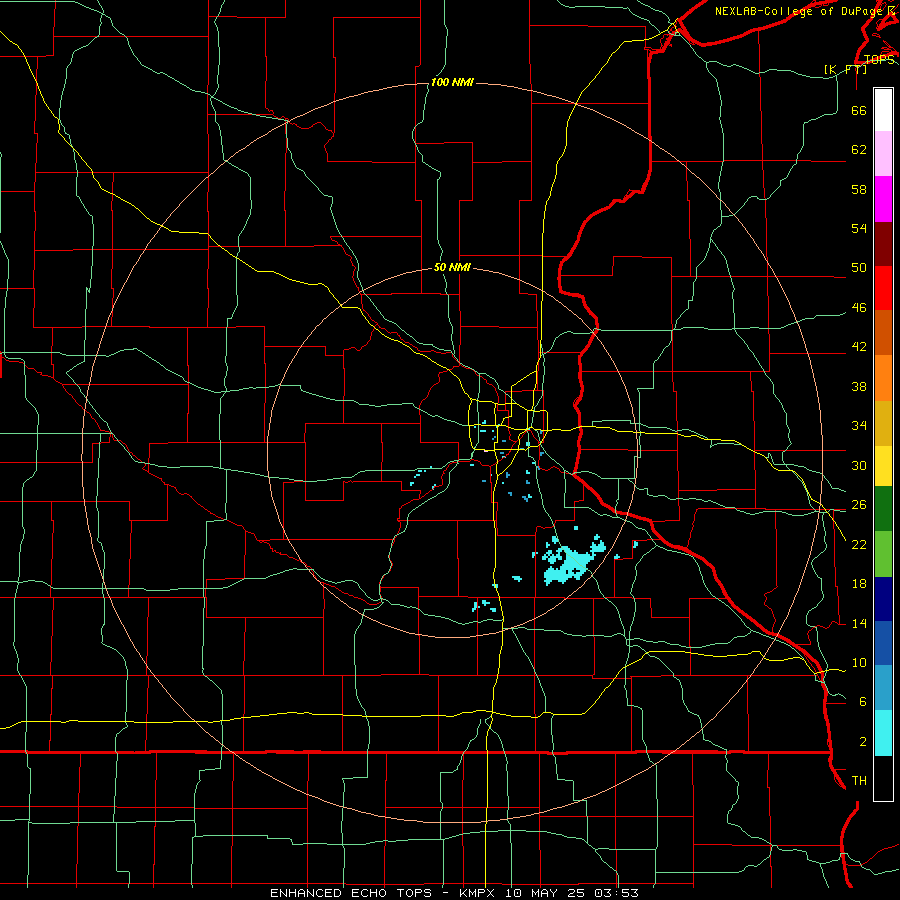
Task: Click the magenta 58 kft legend swatch
Action: [x=883, y=199]
